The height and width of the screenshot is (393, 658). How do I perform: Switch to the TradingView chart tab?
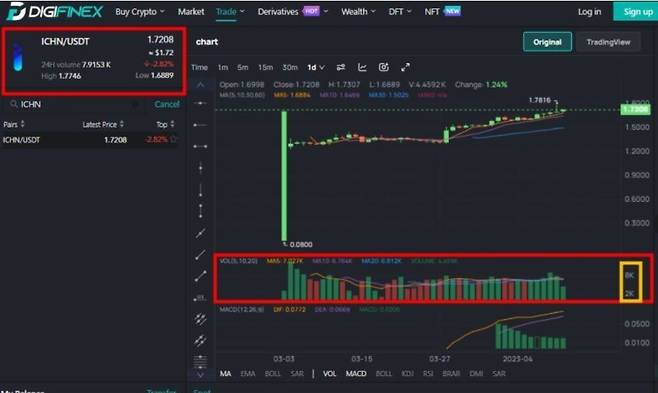coord(608,42)
